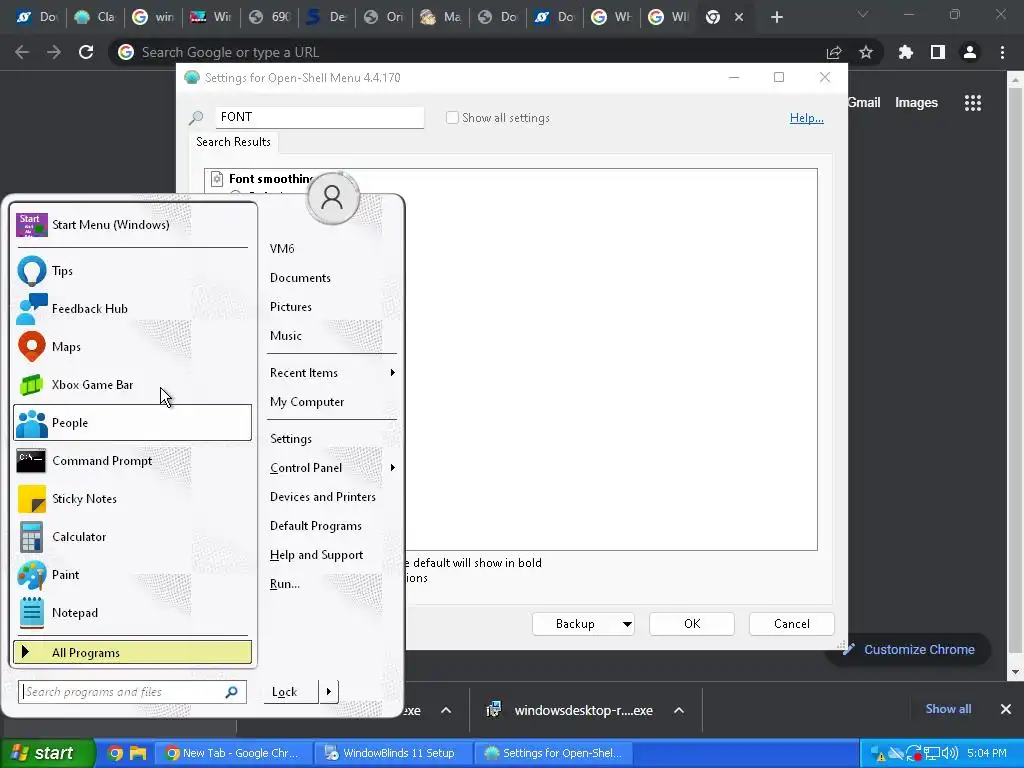The width and height of the screenshot is (1024, 768).
Task: Launch Command Prompt
Action: (132, 460)
